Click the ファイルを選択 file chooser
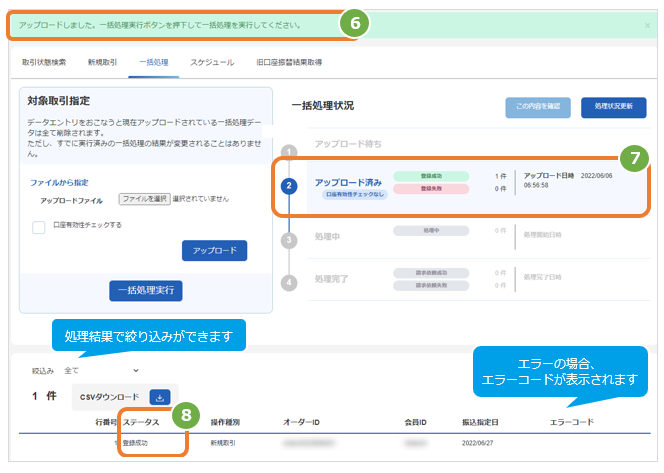This screenshot has height=473, width=664. click(144, 199)
